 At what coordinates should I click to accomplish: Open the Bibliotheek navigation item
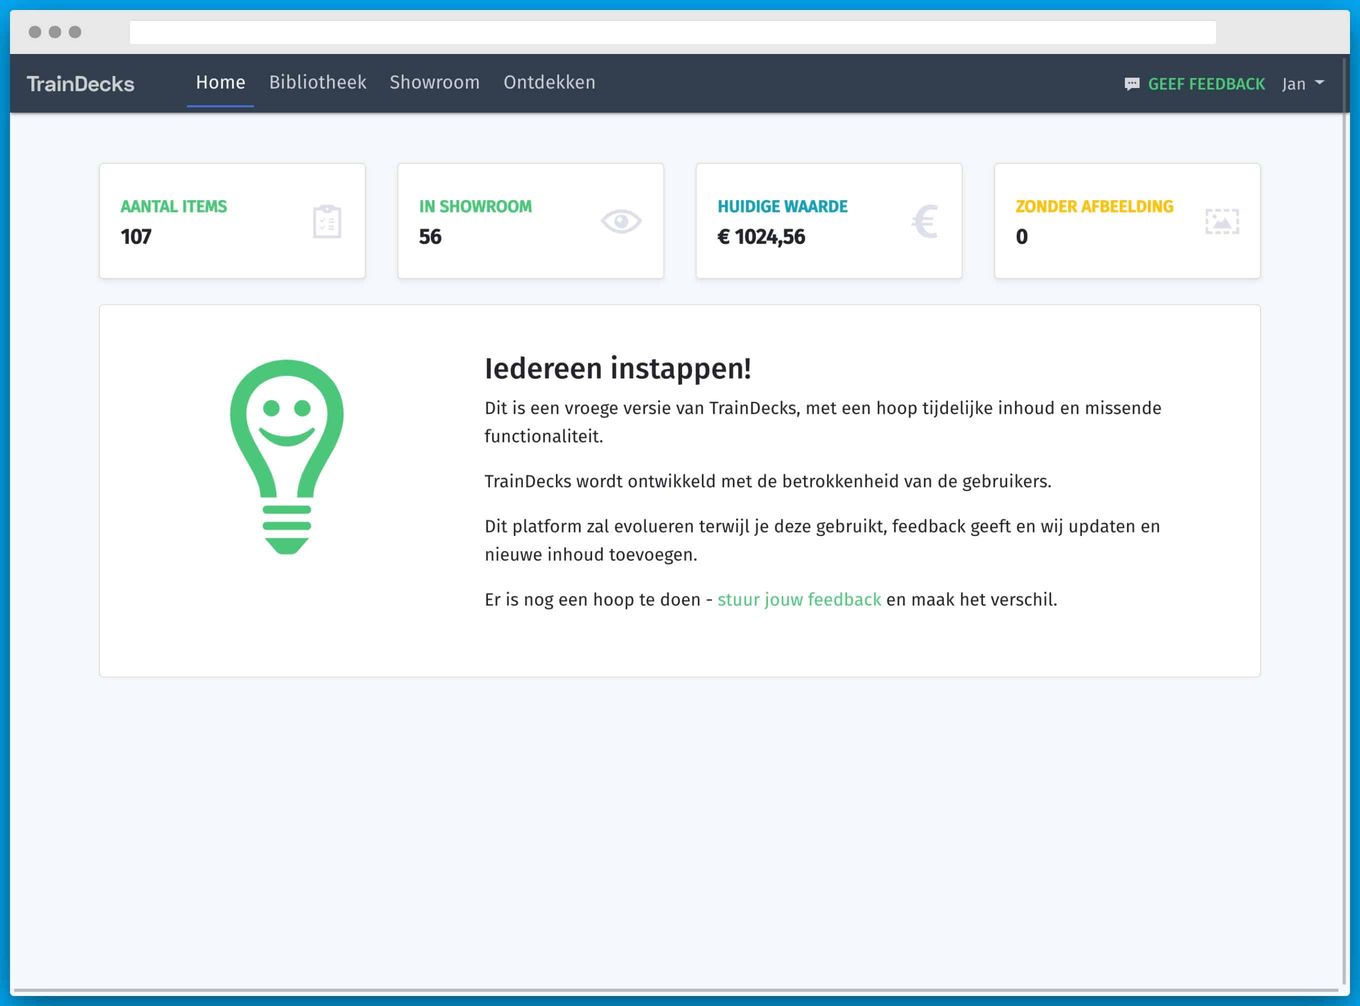pyautogui.click(x=317, y=83)
